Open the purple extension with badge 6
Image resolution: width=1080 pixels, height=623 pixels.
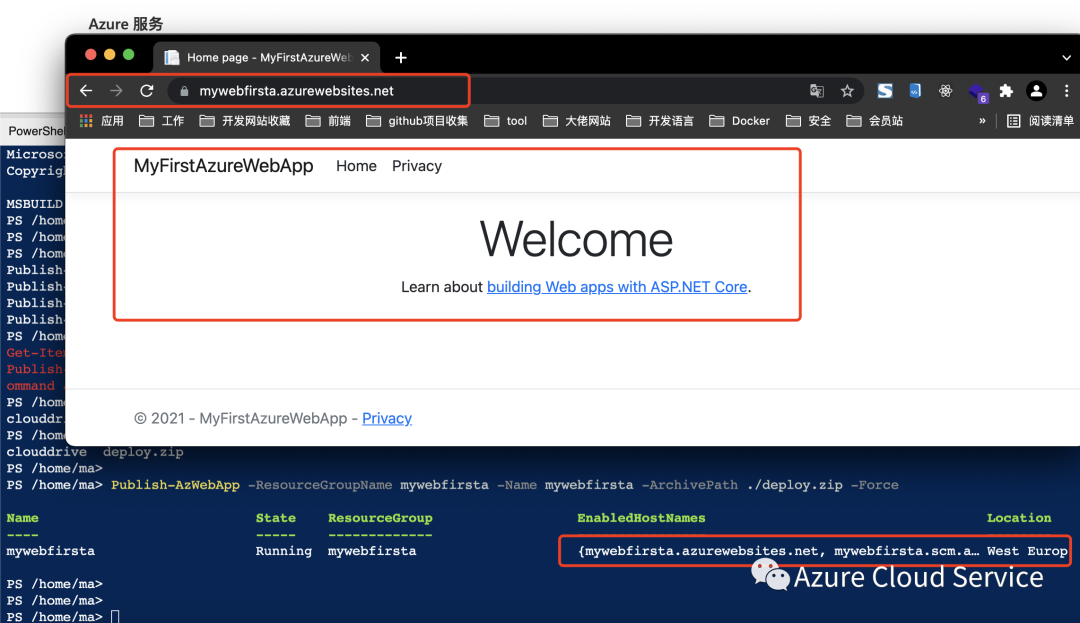pyautogui.click(x=977, y=92)
